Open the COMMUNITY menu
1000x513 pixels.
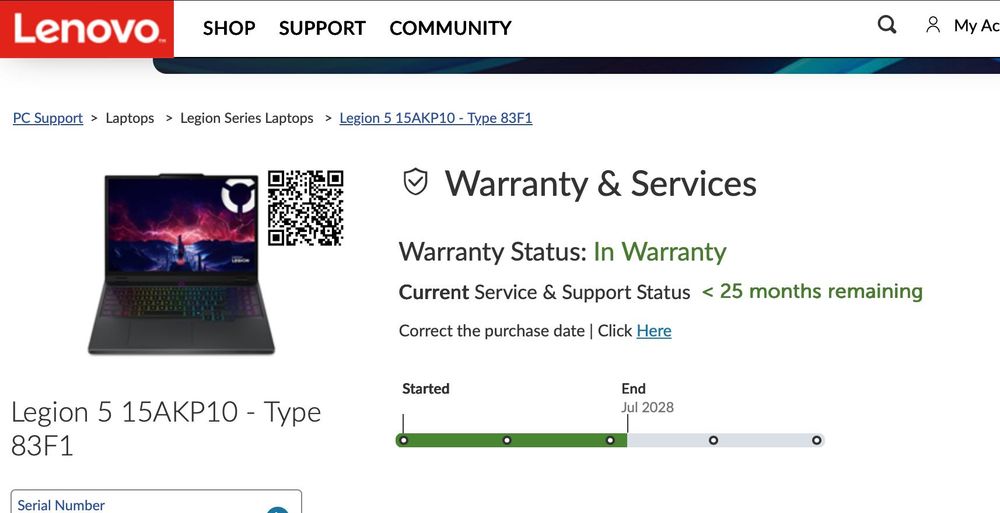pyautogui.click(x=450, y=28)
